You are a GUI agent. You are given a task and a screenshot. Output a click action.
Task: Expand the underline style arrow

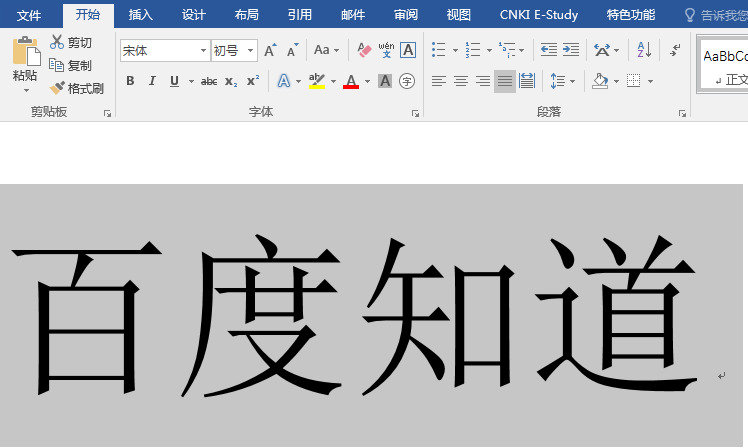(x=191, y=82)
